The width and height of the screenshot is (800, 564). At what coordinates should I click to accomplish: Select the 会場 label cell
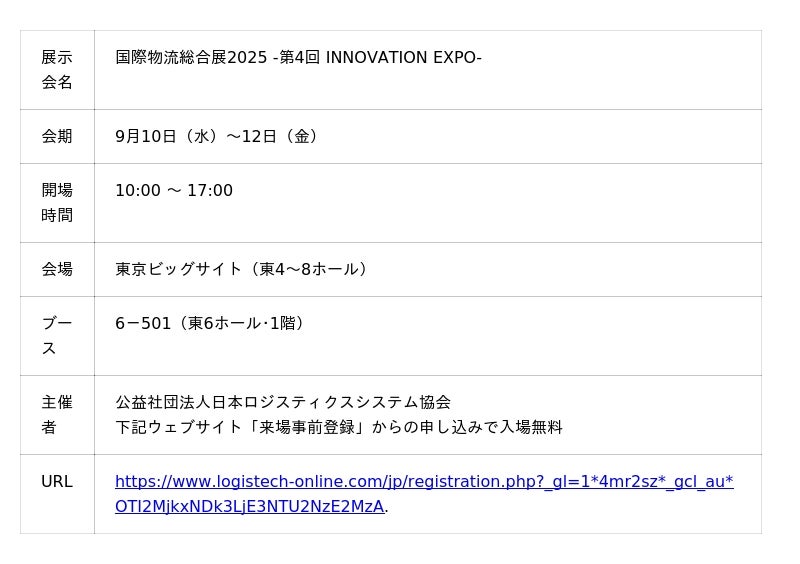click(57, 269)
